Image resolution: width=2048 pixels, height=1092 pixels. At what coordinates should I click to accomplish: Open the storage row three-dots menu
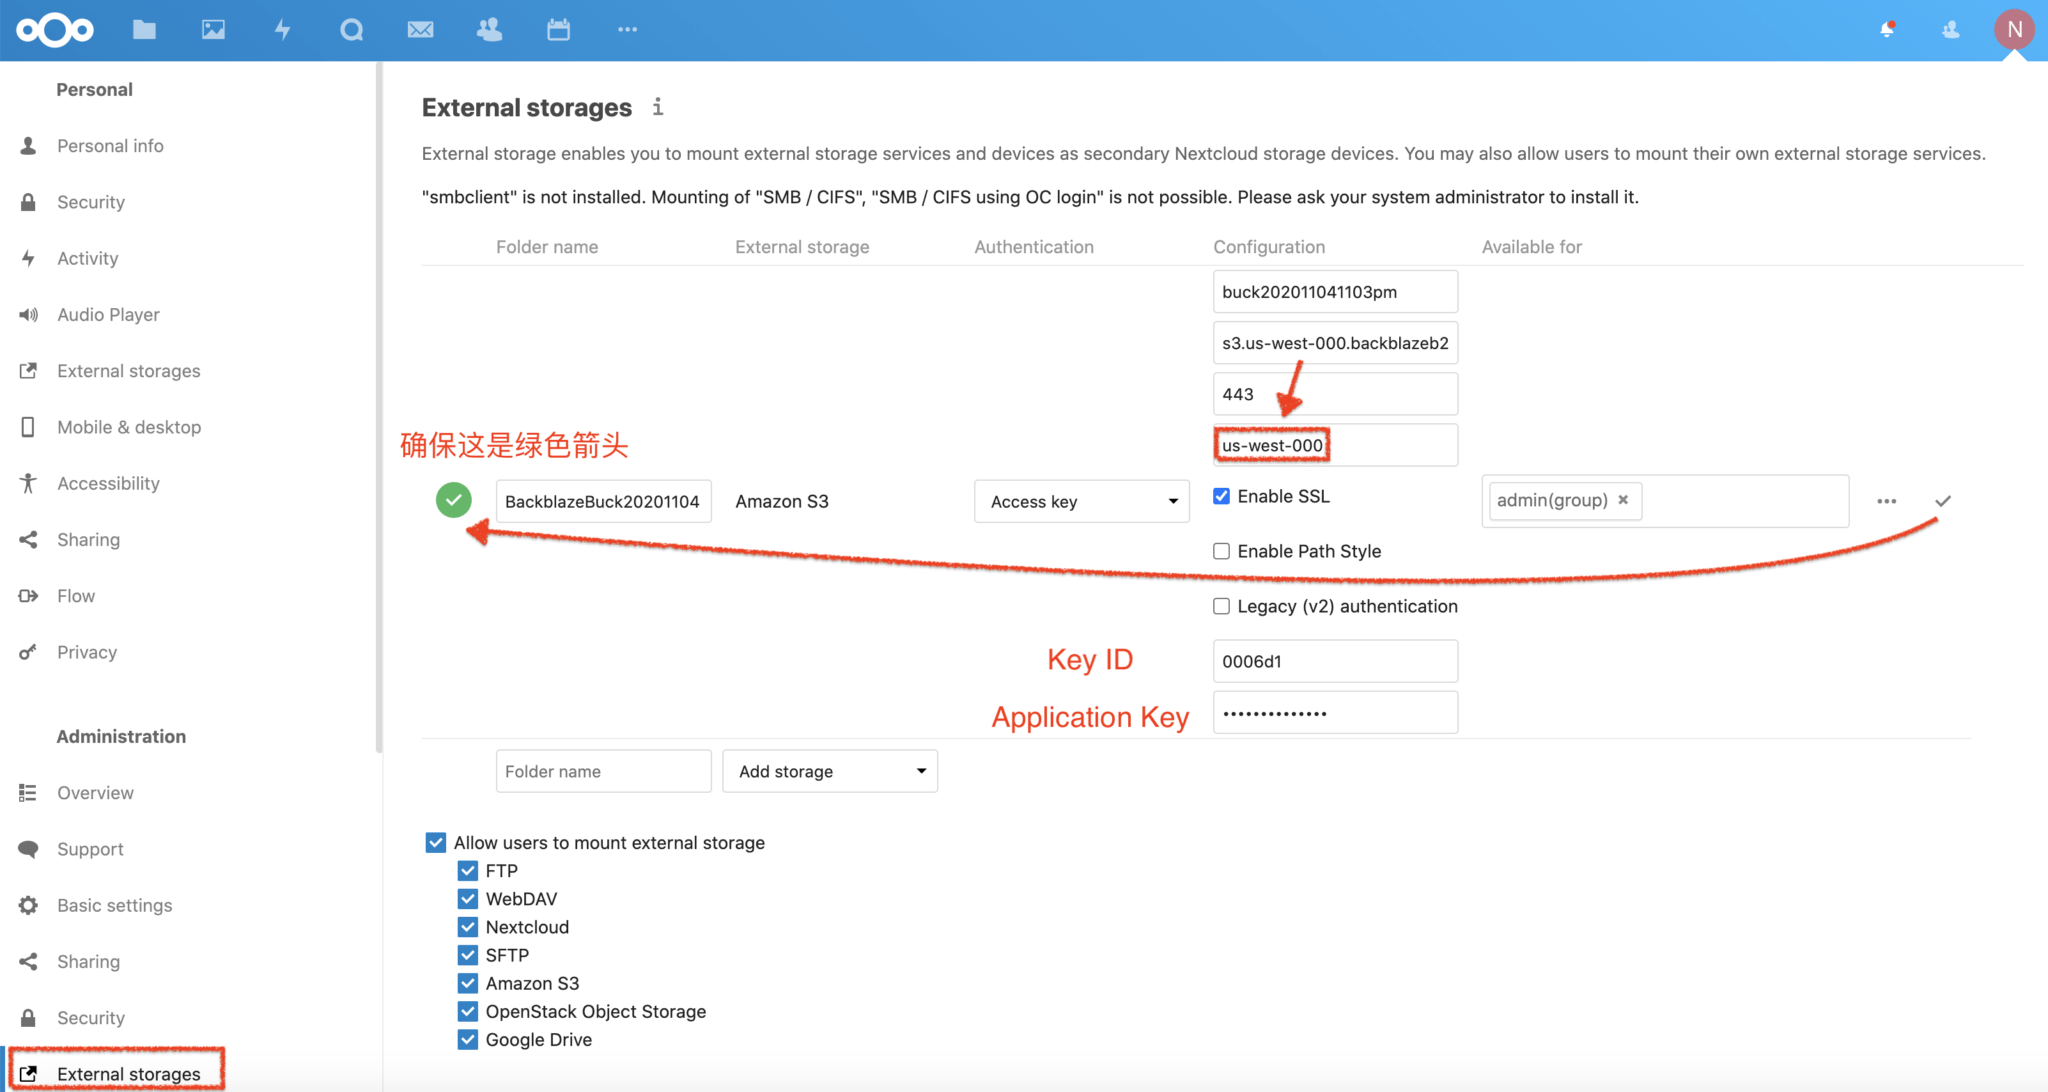tap(1886, 501)
